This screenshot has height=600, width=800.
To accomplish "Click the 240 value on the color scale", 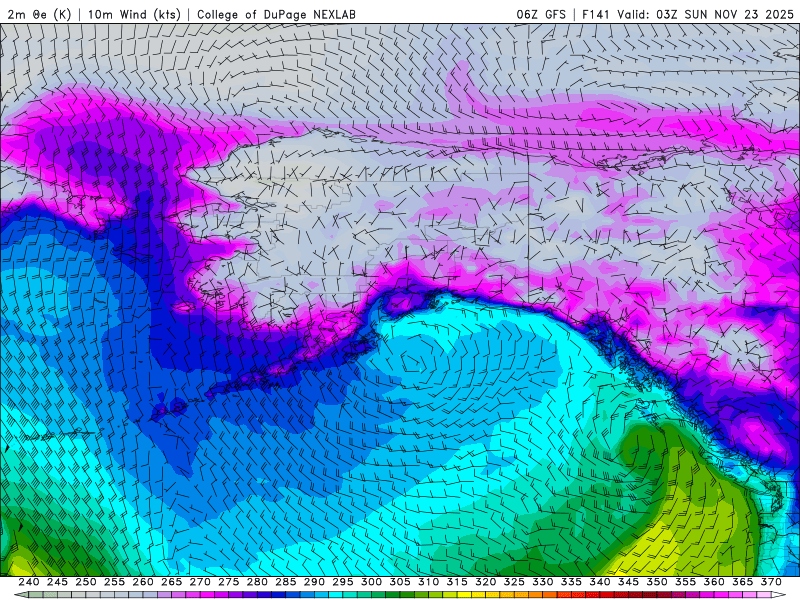I will pos(29,582).
